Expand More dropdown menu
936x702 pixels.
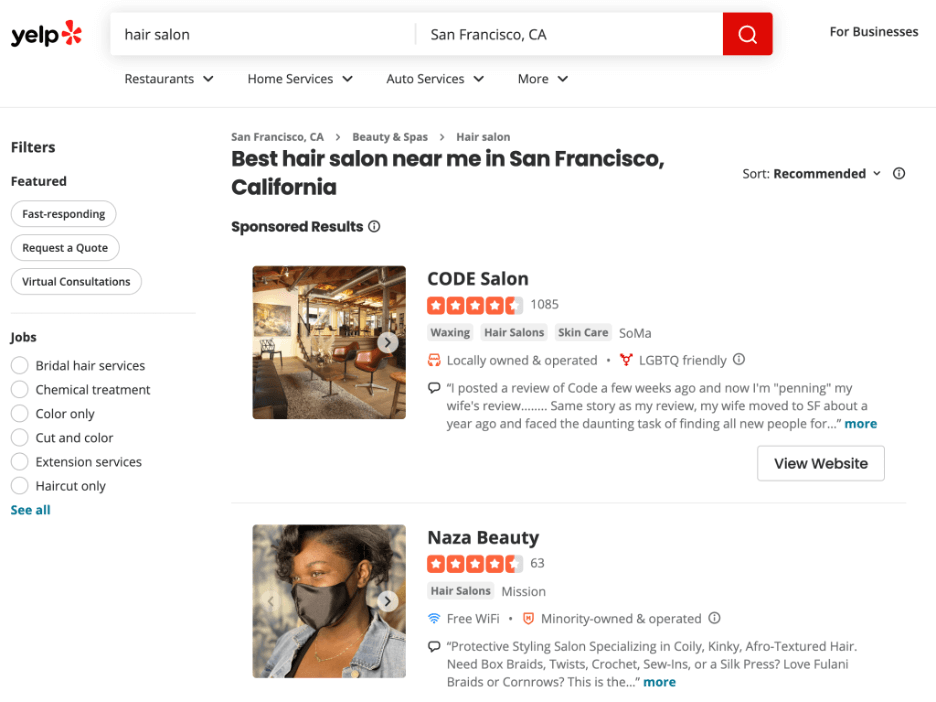tap(543, 79)
